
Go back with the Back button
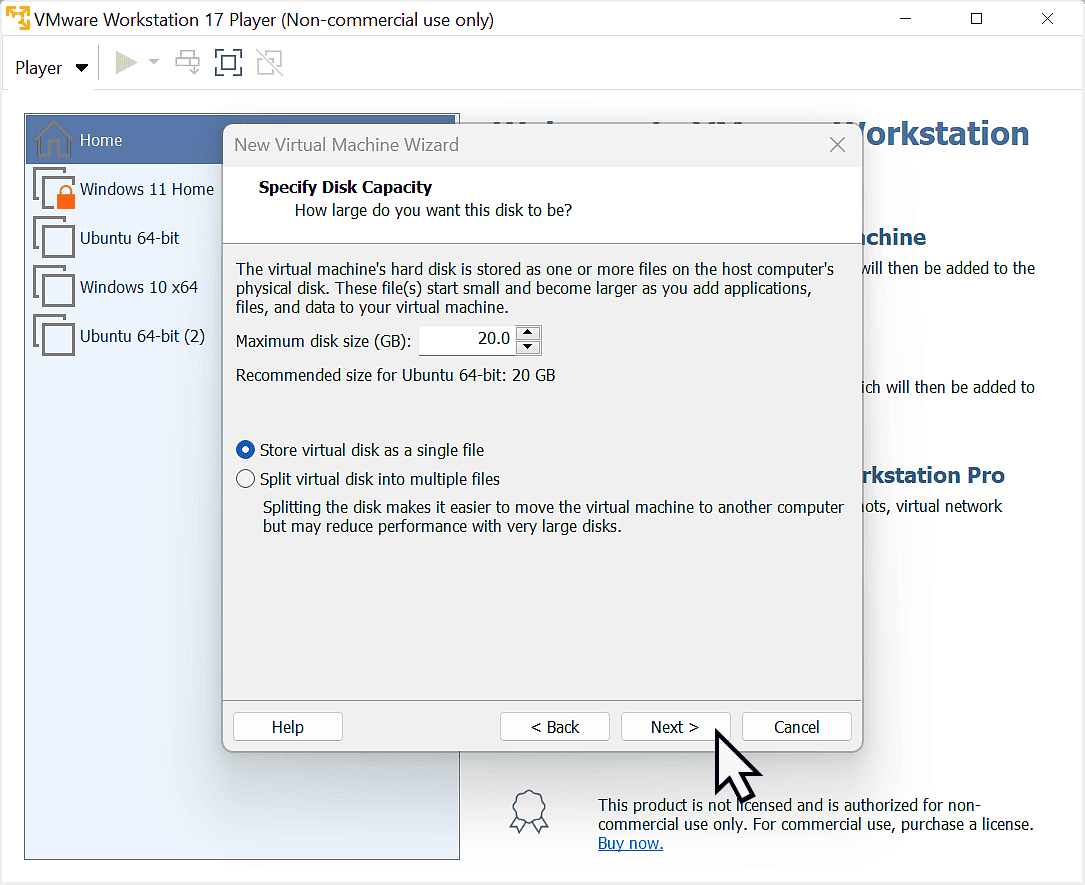click(x=555, y=727)
